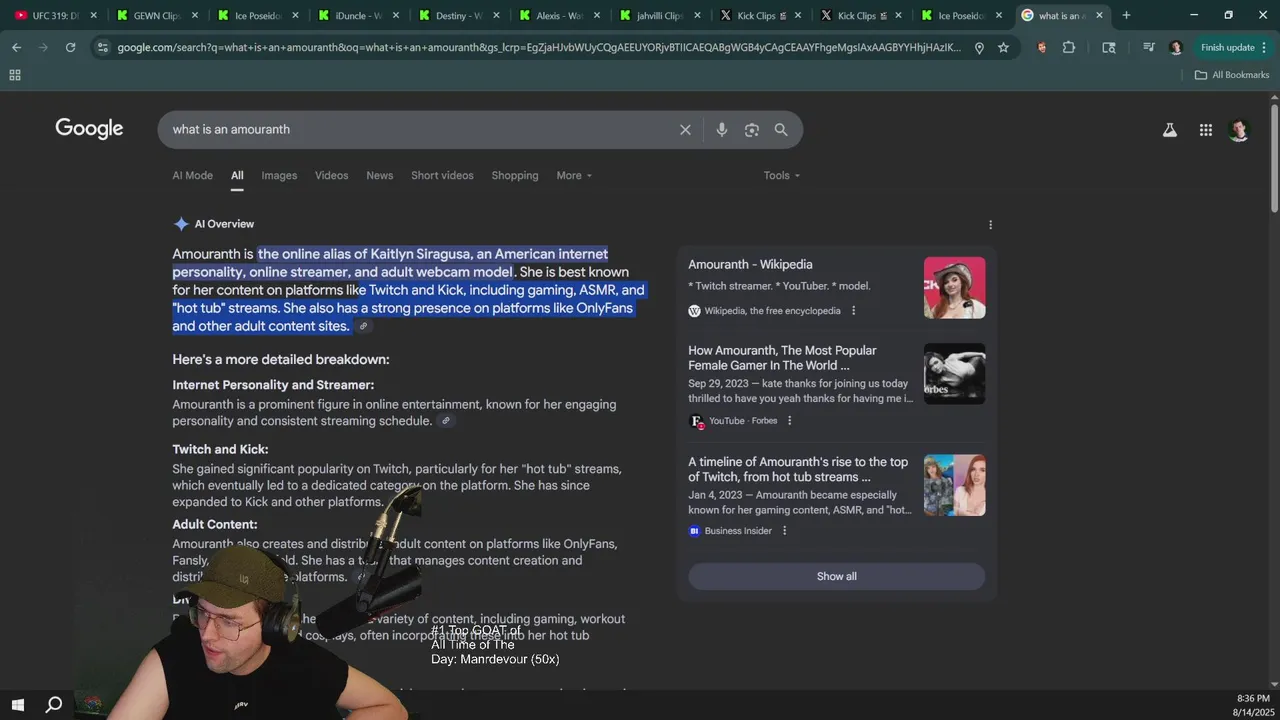The width and height of the screenshot is (1280, 720).
Task: Click the Show all sources button
Action: [x=836, y=577]
